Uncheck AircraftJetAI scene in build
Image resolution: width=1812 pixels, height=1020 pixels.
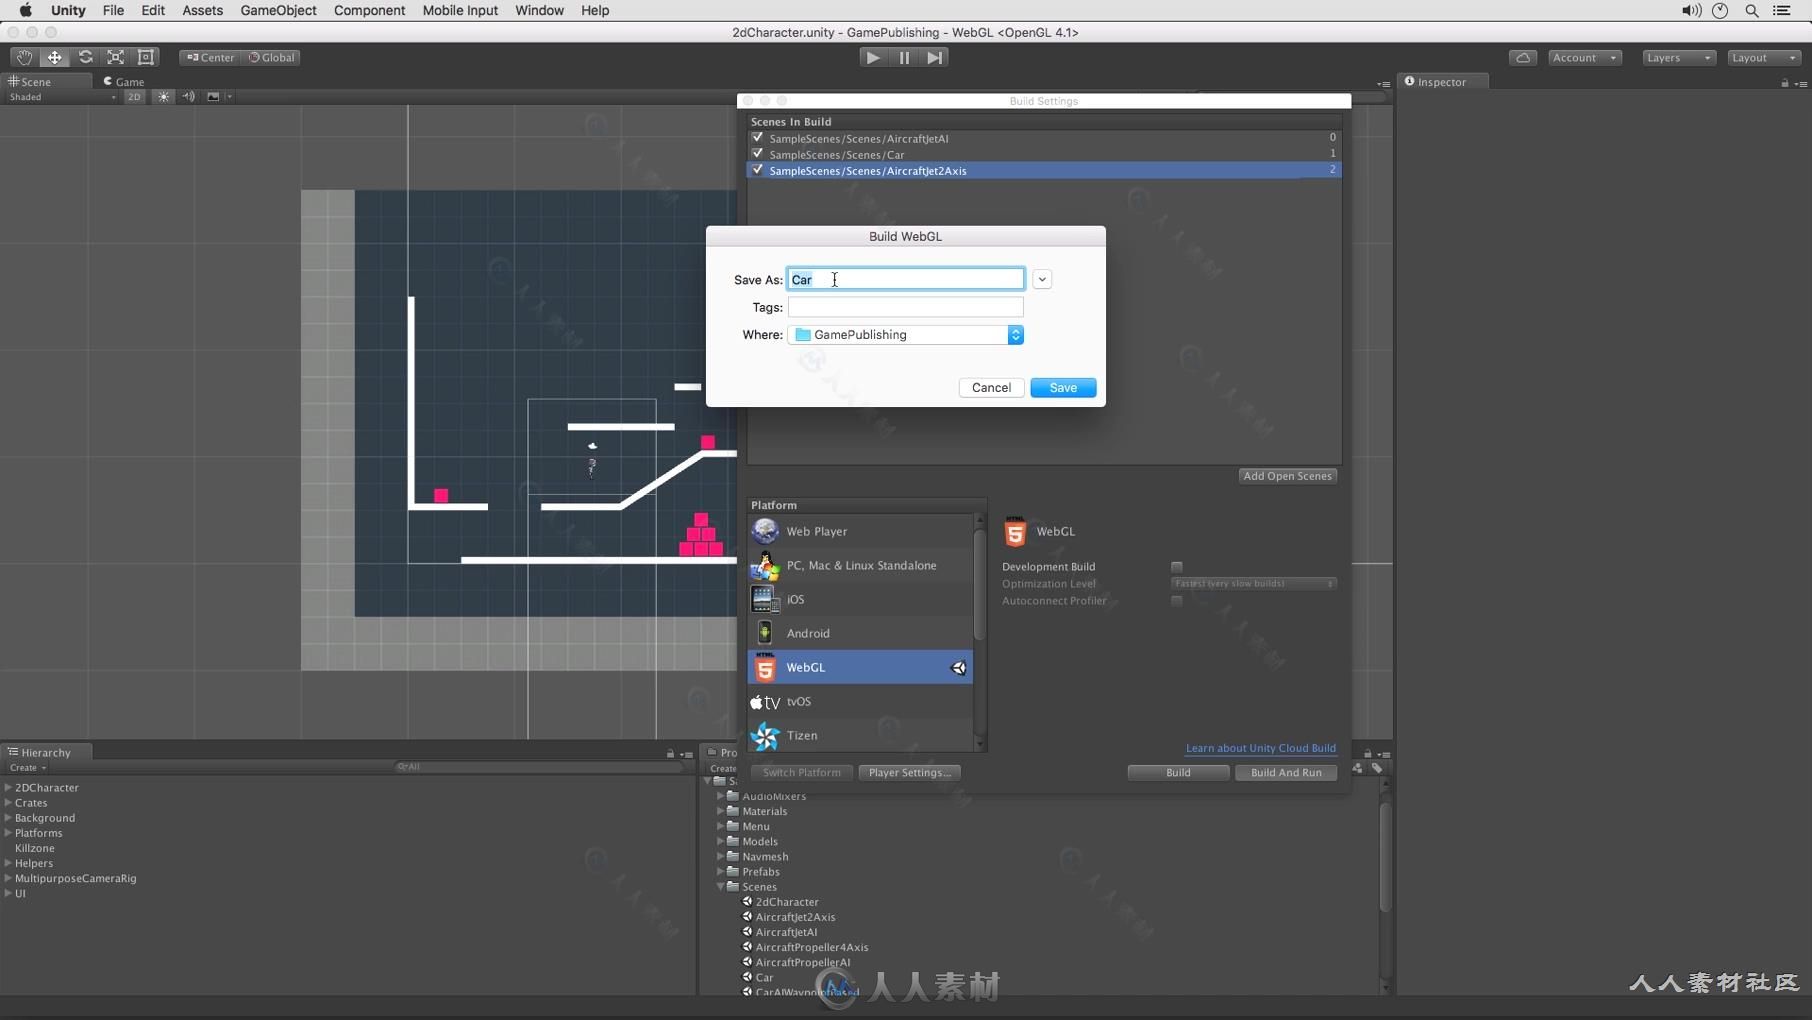[757, 138]
